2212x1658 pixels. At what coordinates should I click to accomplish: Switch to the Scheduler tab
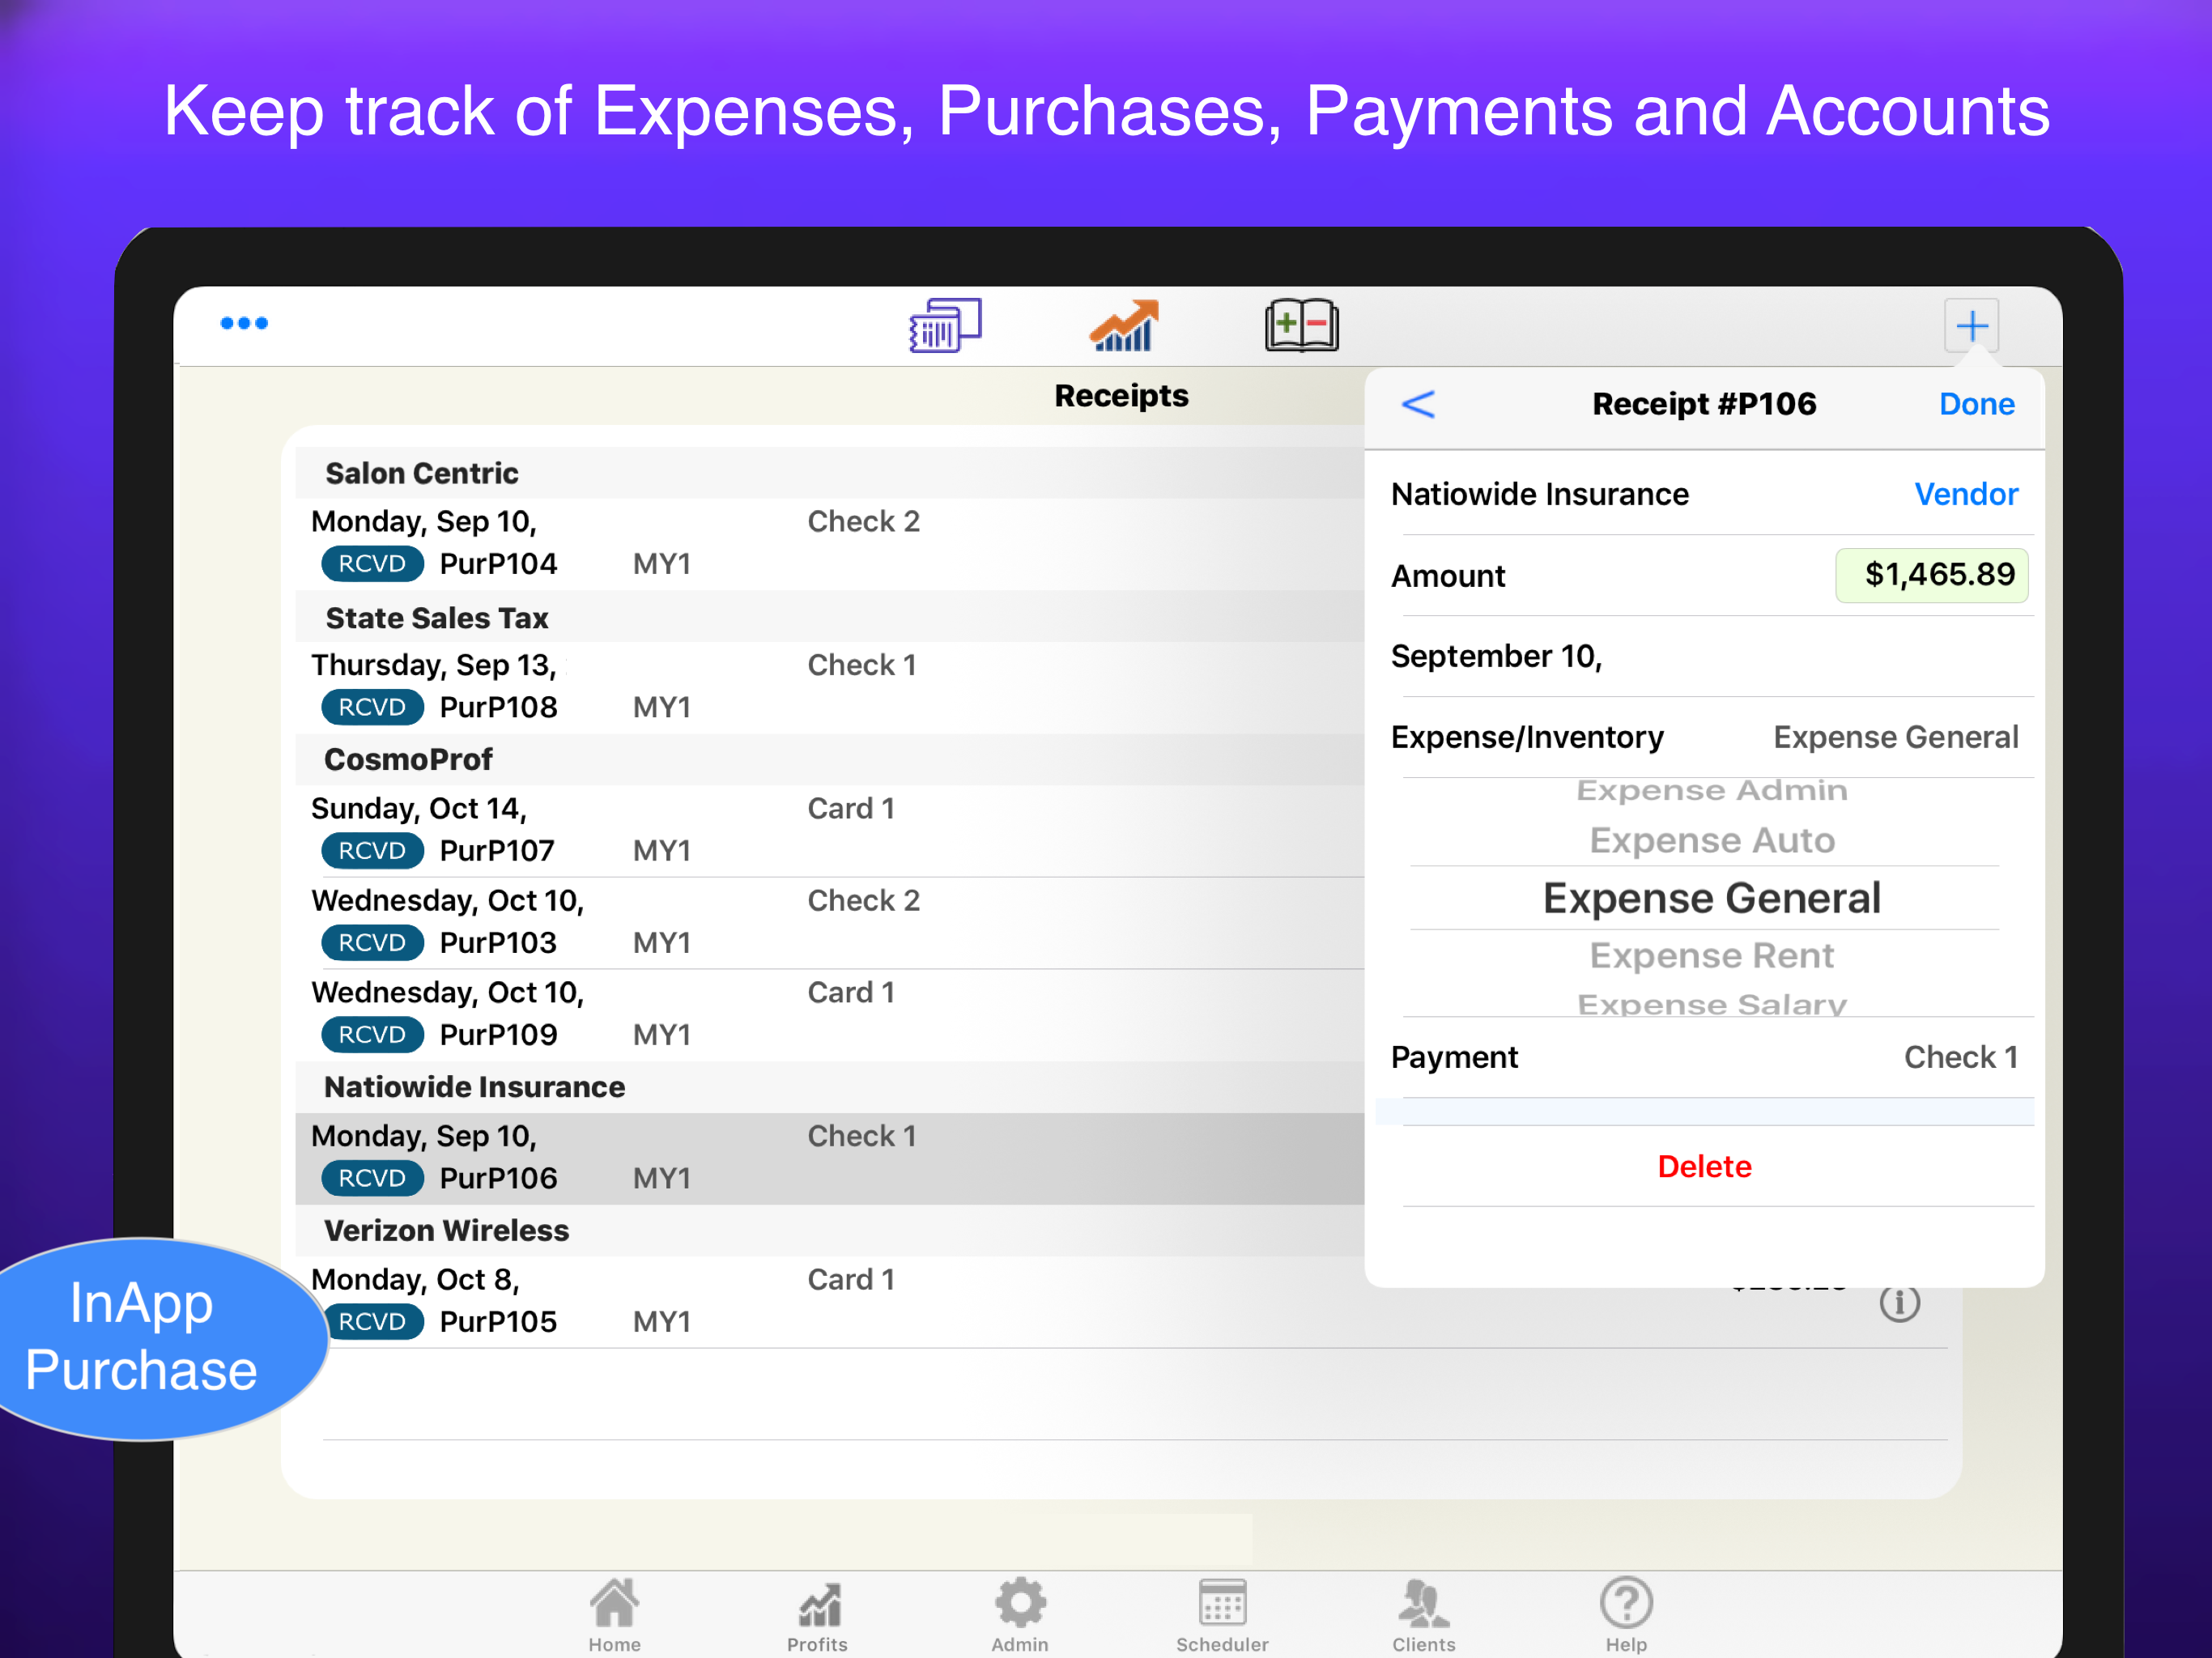[1222, 1614]
